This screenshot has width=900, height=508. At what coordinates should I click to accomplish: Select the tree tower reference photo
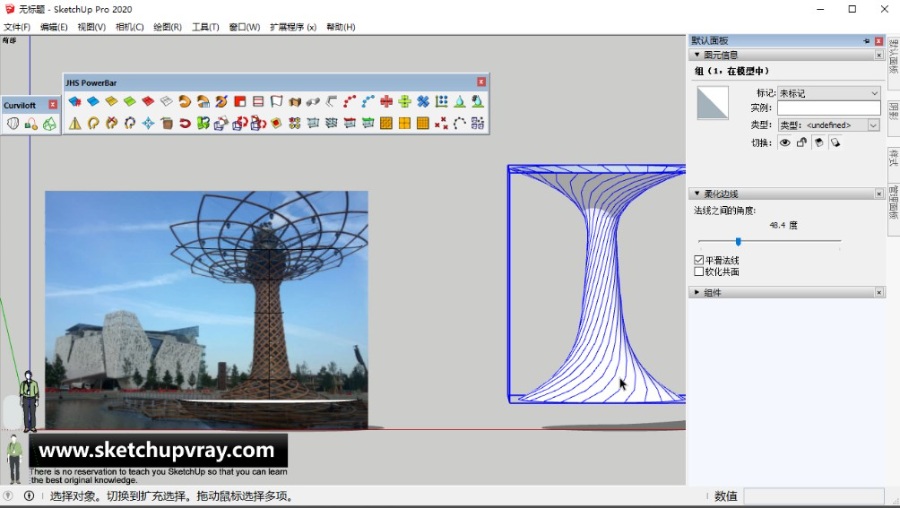click(x=207, y=310)
